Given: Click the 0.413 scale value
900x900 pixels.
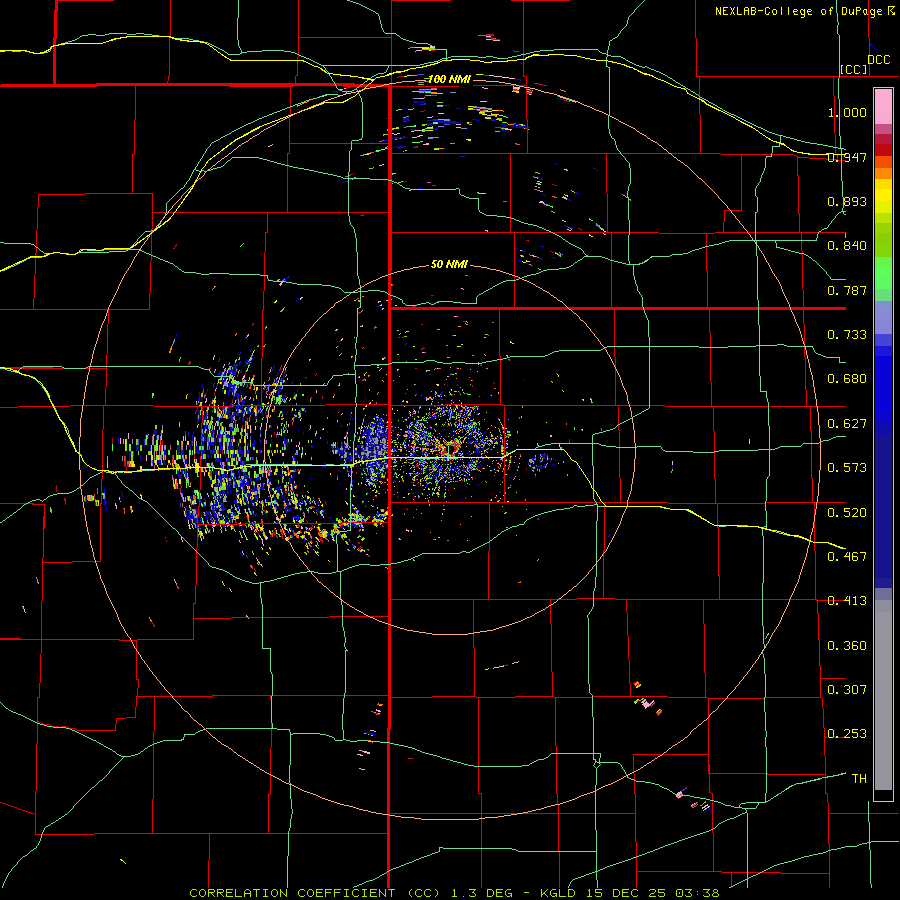Looking at the screenshot, I should (x=847, y=601).
